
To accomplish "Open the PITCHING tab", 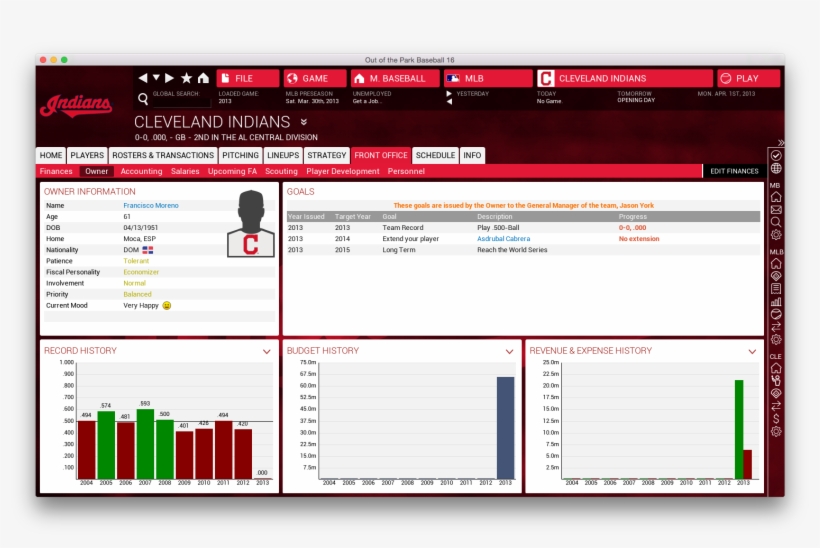I will pos(240,155).
